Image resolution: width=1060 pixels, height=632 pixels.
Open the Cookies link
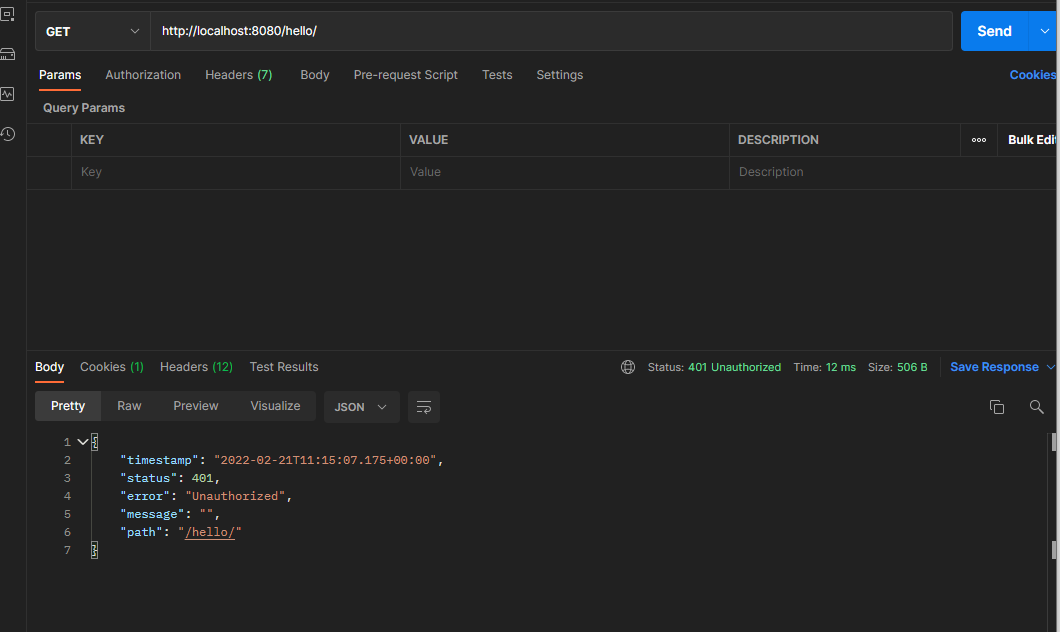[x=1032, y=75]
